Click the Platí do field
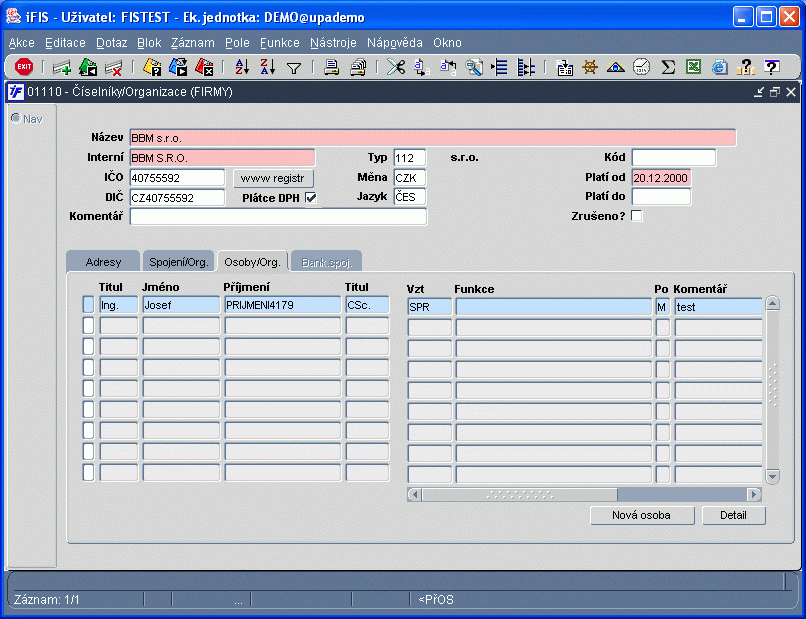The image size is (806, 619). pyautogui.click(x=661, y=196)
